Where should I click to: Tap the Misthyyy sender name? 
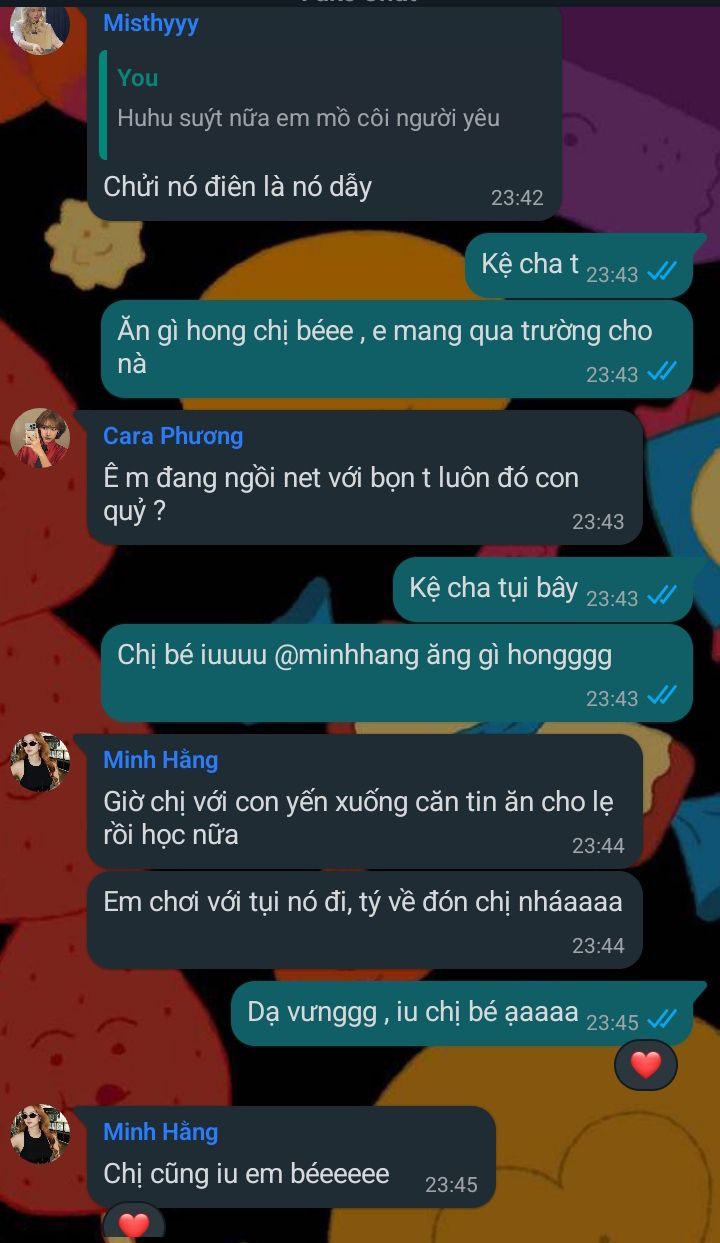pyautogui.click(x=151, y=23)
